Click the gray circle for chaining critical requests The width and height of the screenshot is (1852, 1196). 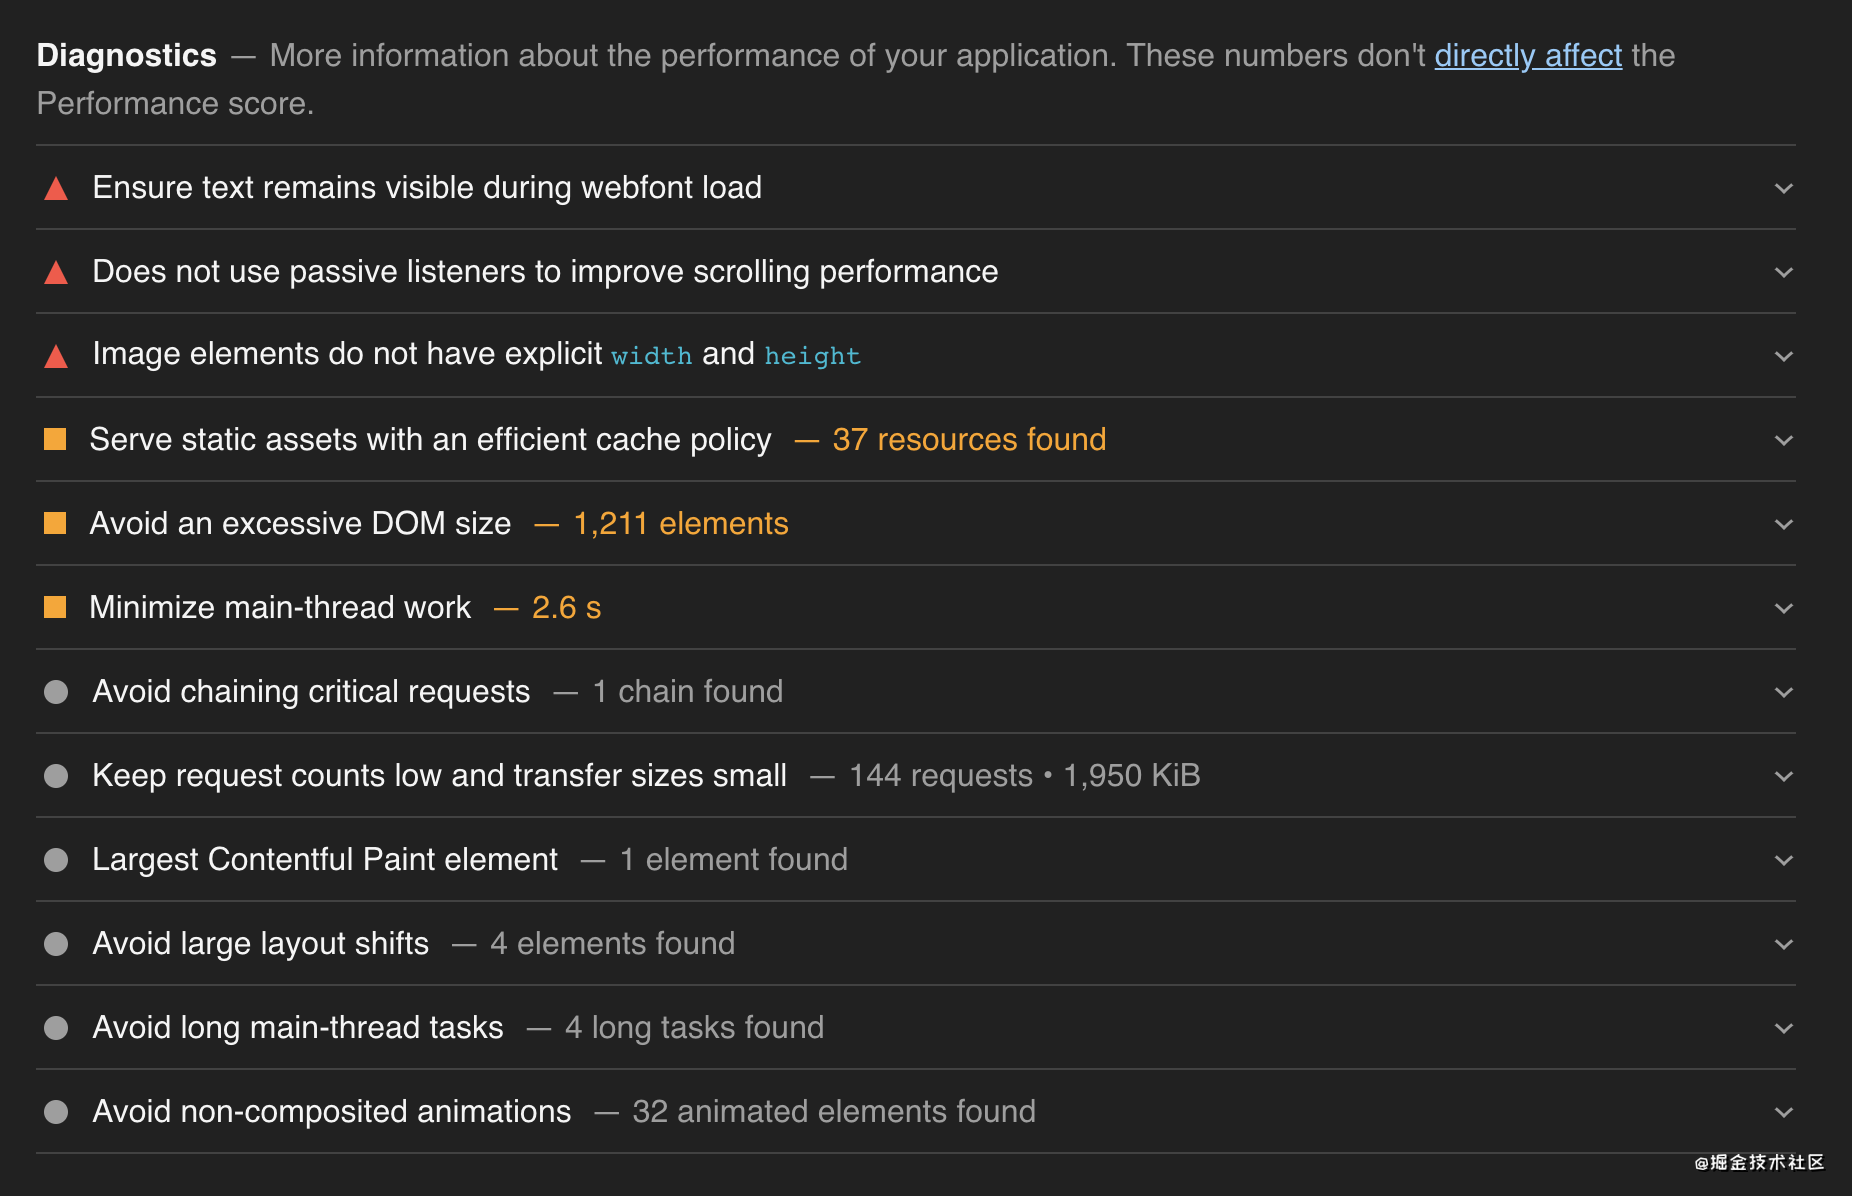point(57,691)
